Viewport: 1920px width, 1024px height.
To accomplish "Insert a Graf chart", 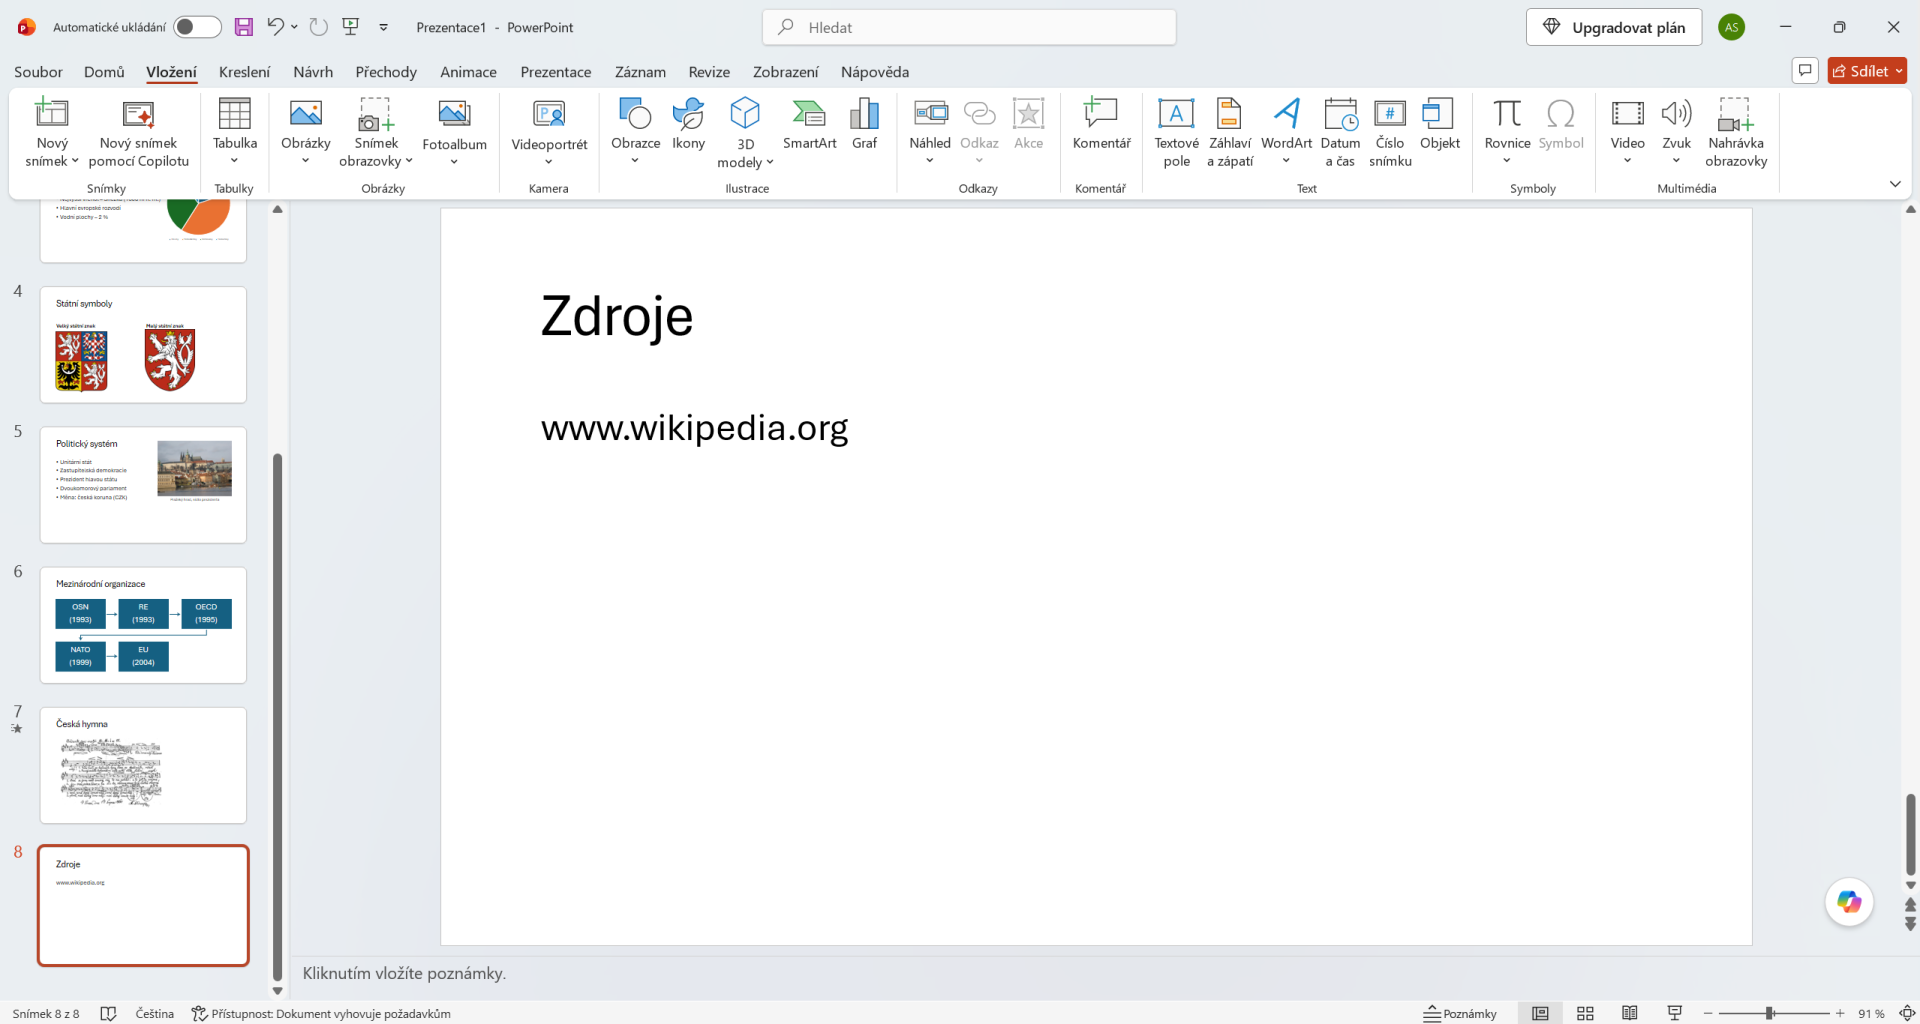I will (x=864, y=124).
